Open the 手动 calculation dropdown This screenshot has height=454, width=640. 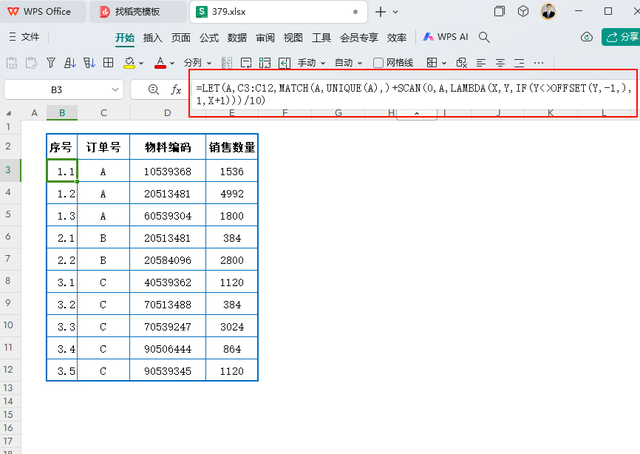pos(311,63)
